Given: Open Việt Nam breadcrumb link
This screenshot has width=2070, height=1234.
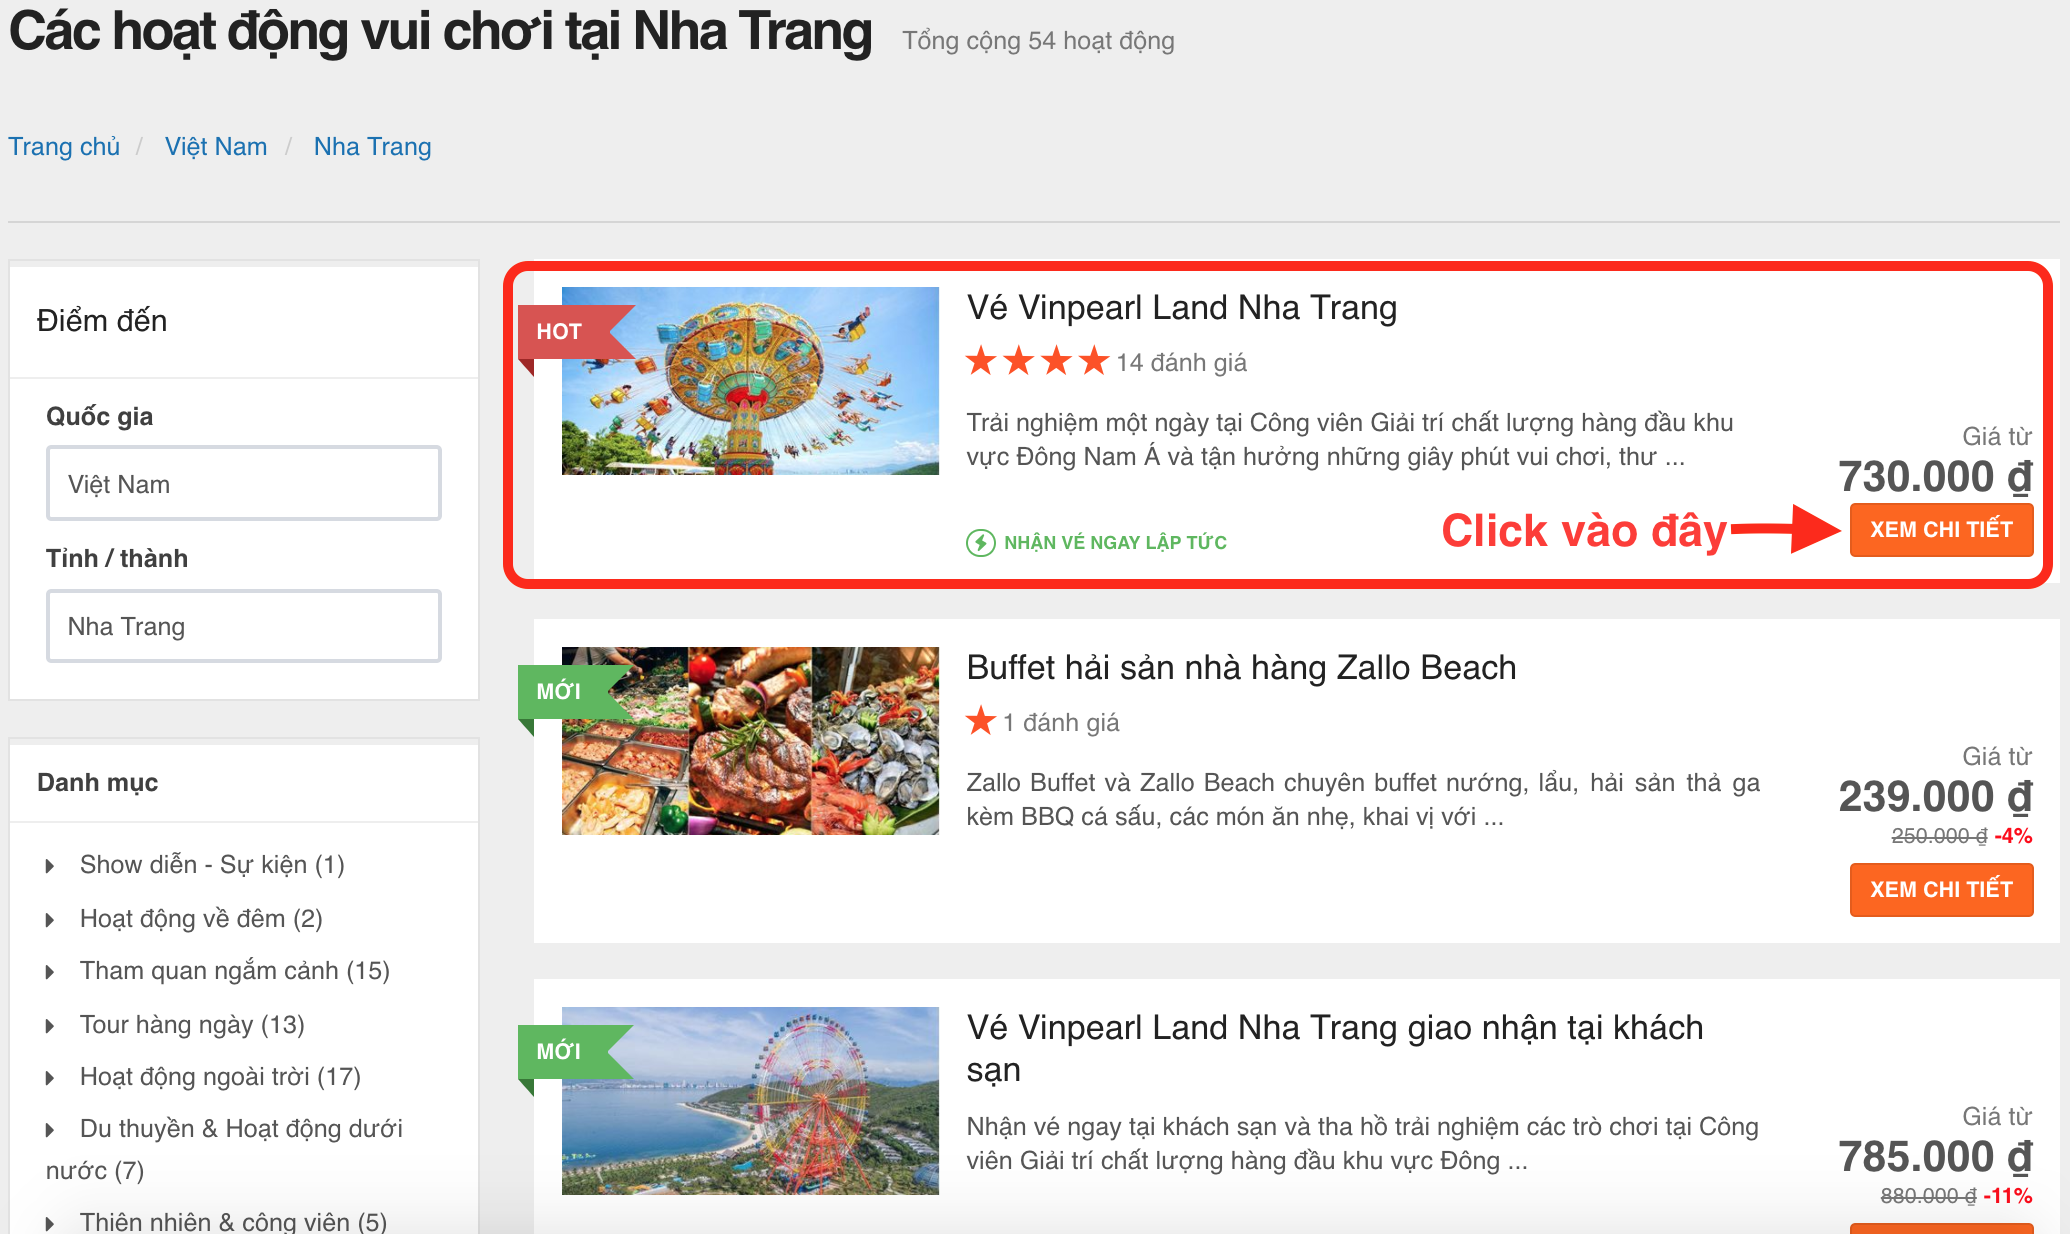Looking at the screenshot, I should point(216,147).
